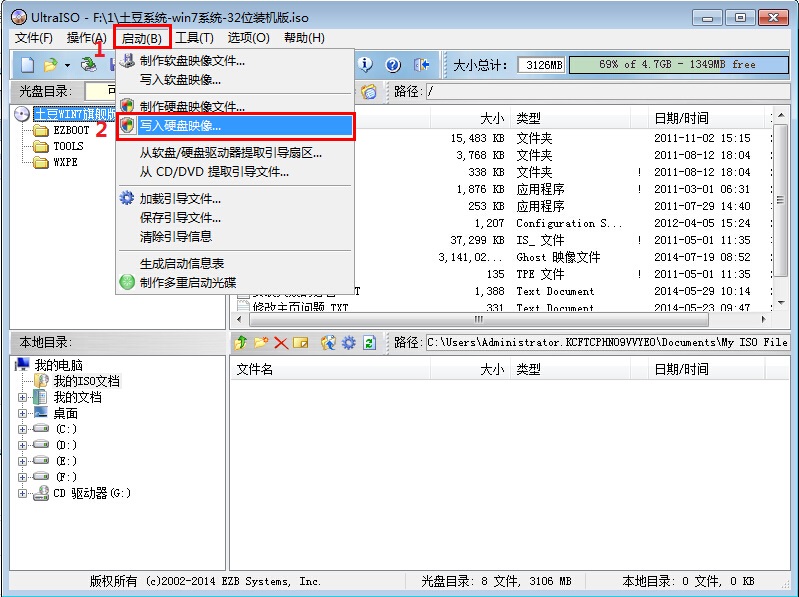The height and width of the screenshot is (597, 799).
Task: Sort the disc list by 大小 column header
Action: point(470,119)
